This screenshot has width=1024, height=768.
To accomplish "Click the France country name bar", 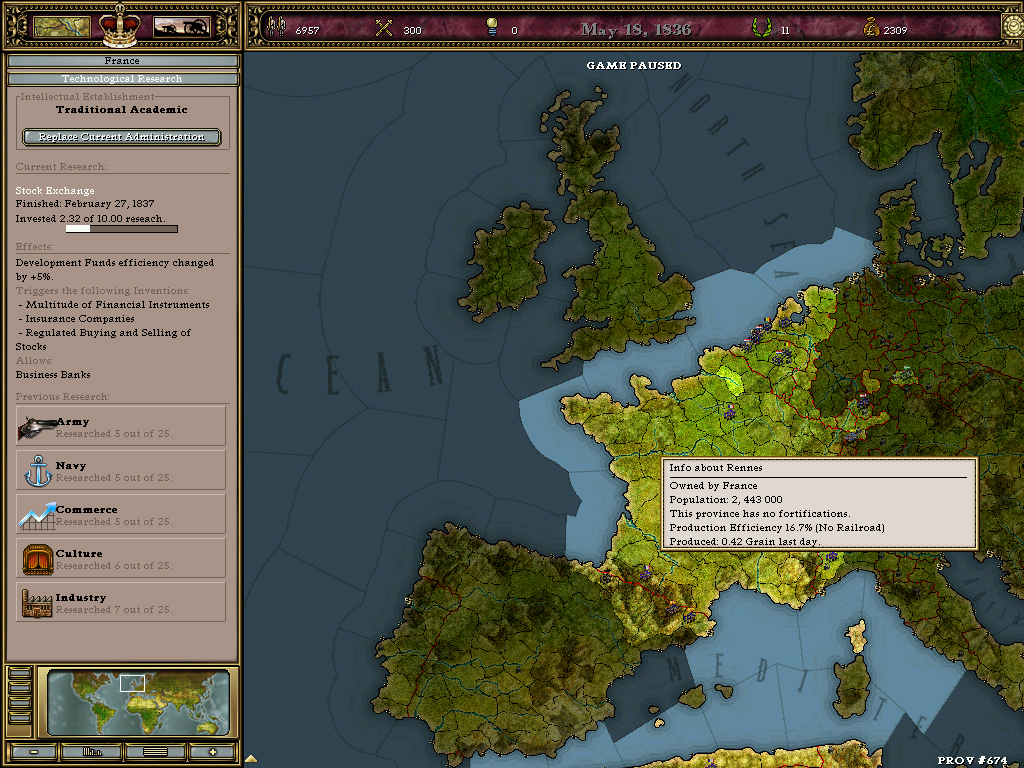I will click(x=122, y=61).
